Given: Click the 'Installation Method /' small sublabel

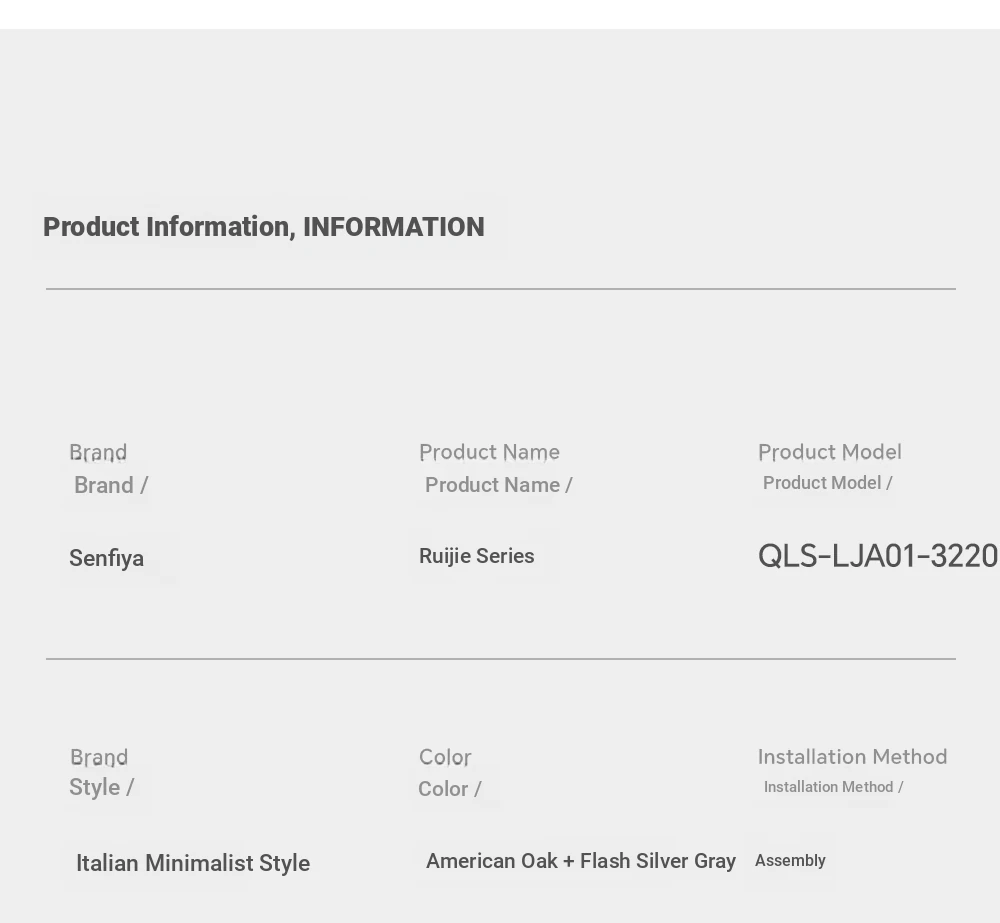Looking at the screenshot, I should [x=834, y=787].
